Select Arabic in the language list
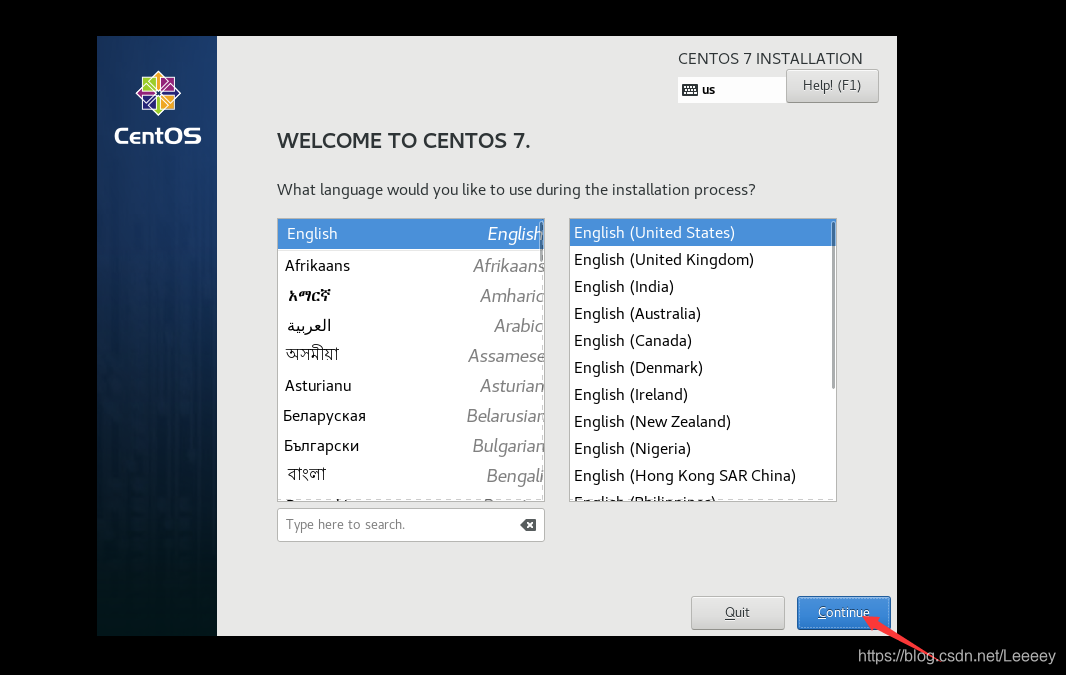Image resolution: width=1066 pixels, height=675 pixels. coord(411,326)
